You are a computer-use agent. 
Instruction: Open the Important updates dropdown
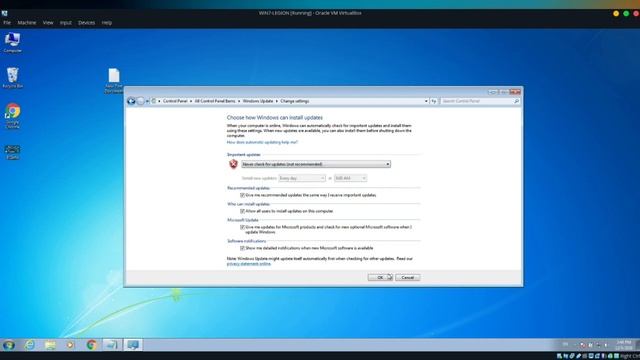[316, 164]
